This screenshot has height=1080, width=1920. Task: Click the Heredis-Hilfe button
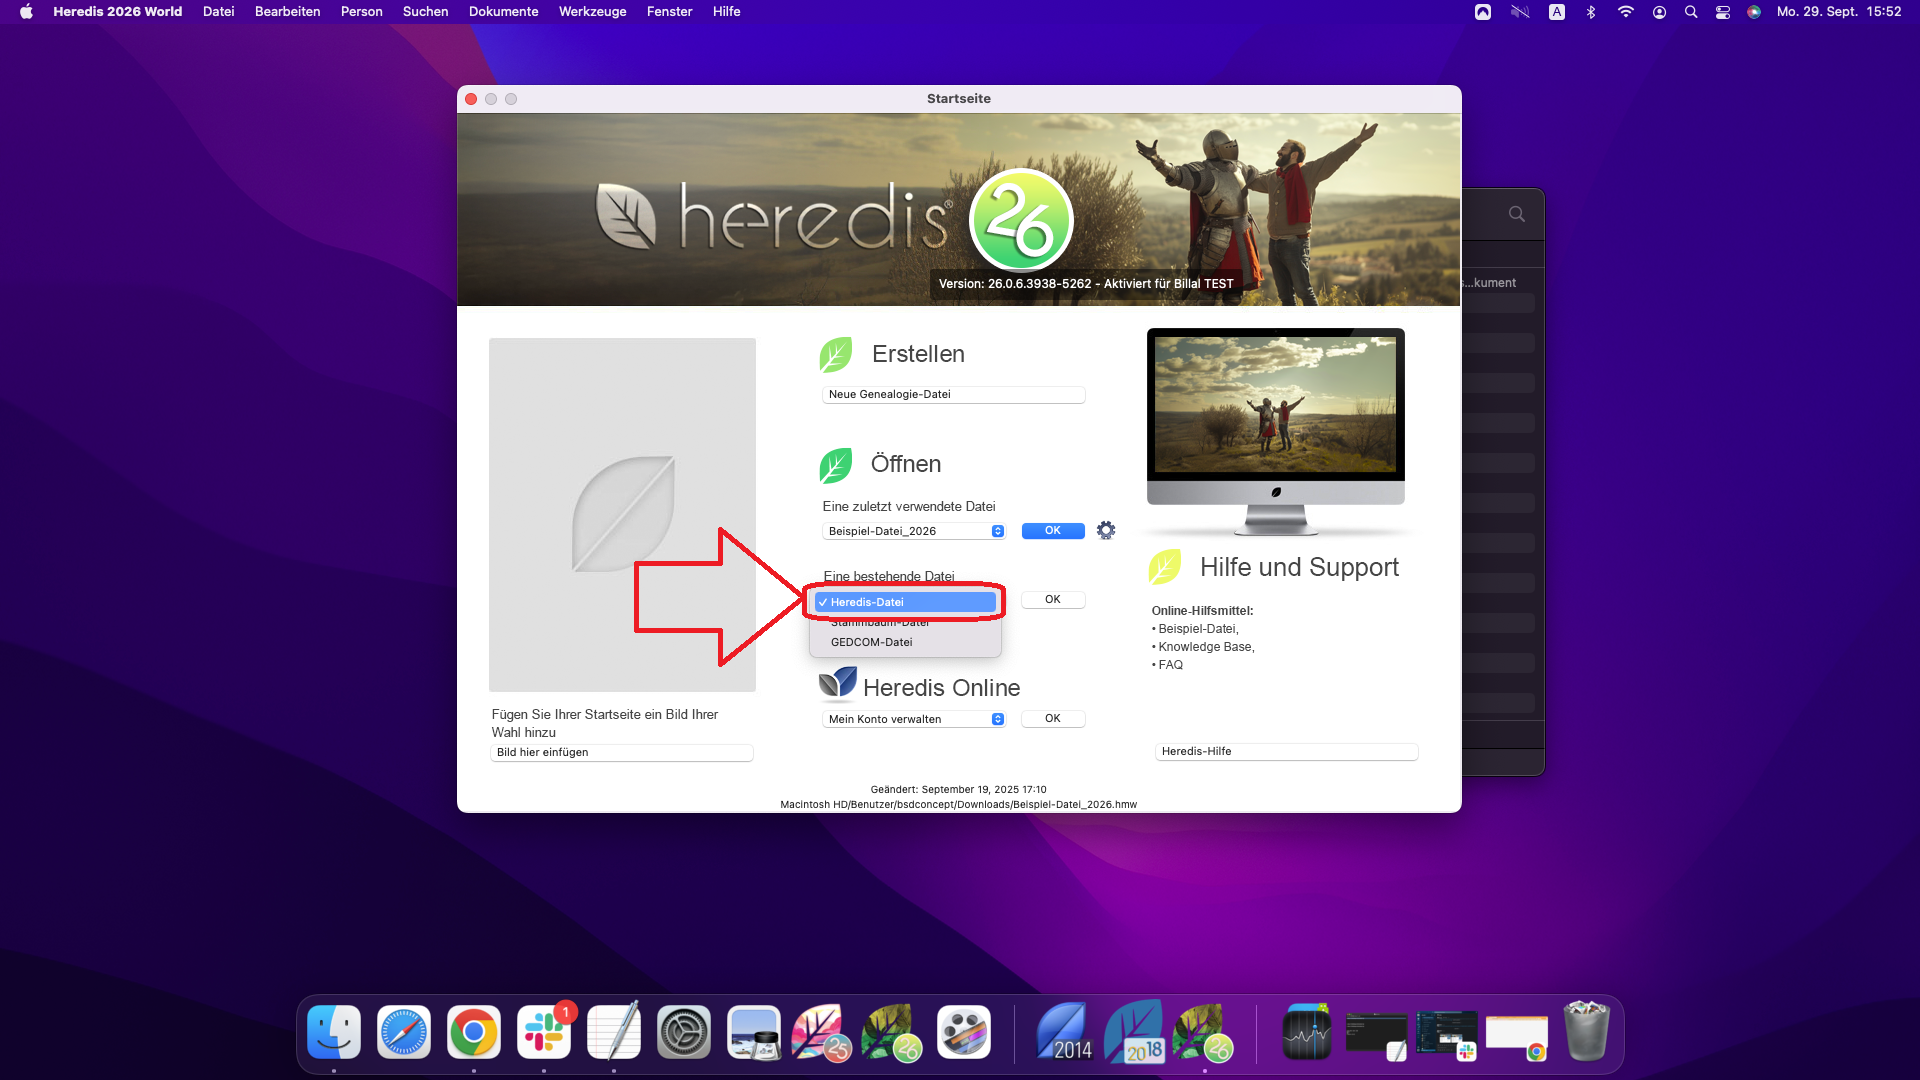point(1286,751)
